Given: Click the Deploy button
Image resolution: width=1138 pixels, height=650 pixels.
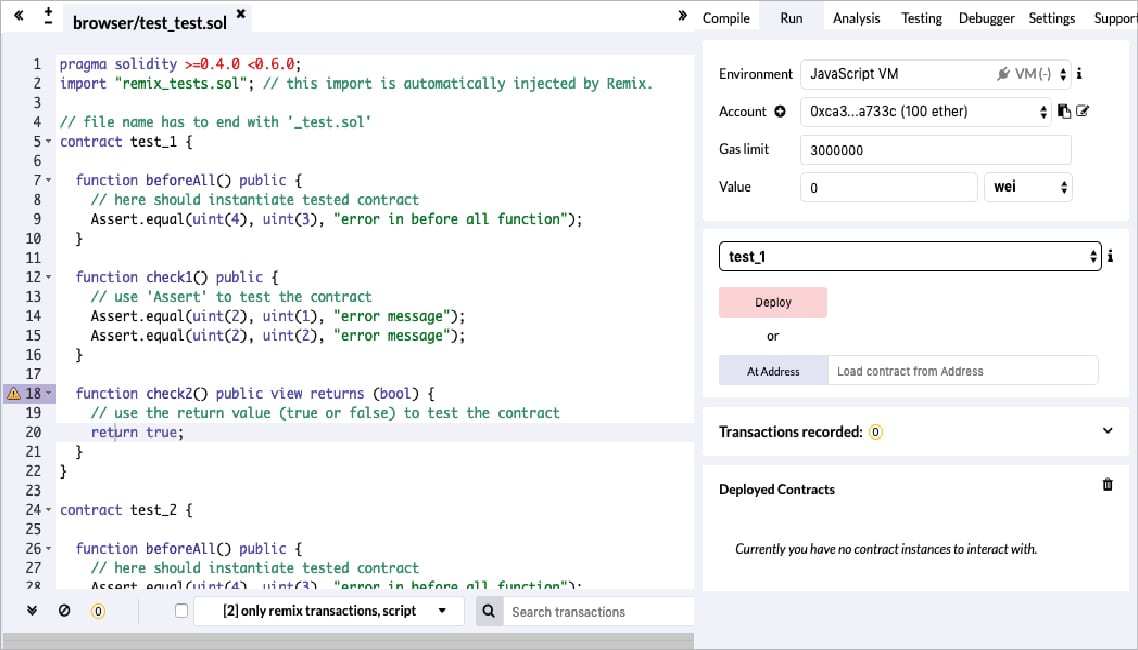Looking at the screenshot, I should pos(773,302).
